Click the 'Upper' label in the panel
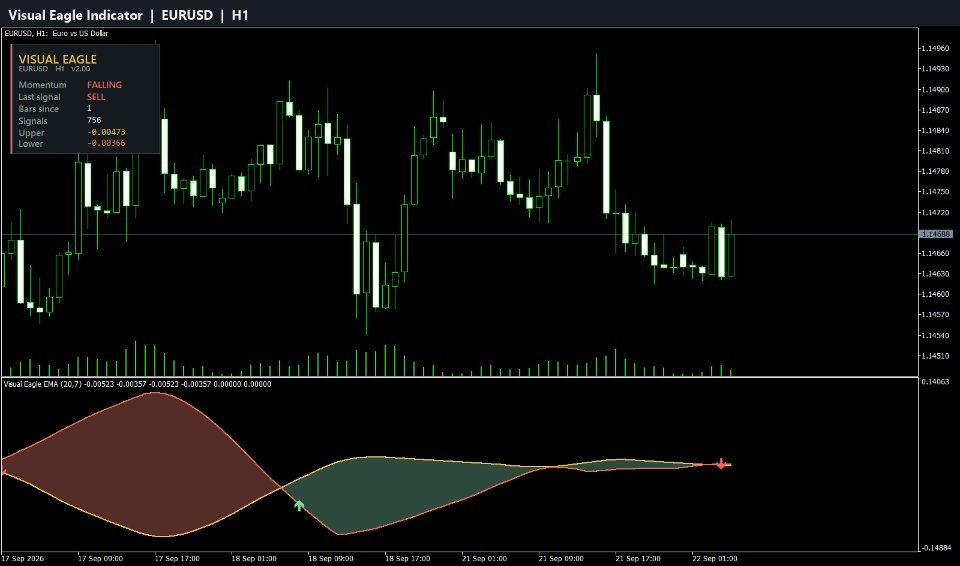Image resolution: width=960 pixels, height=566 pixels. point(31,133)
